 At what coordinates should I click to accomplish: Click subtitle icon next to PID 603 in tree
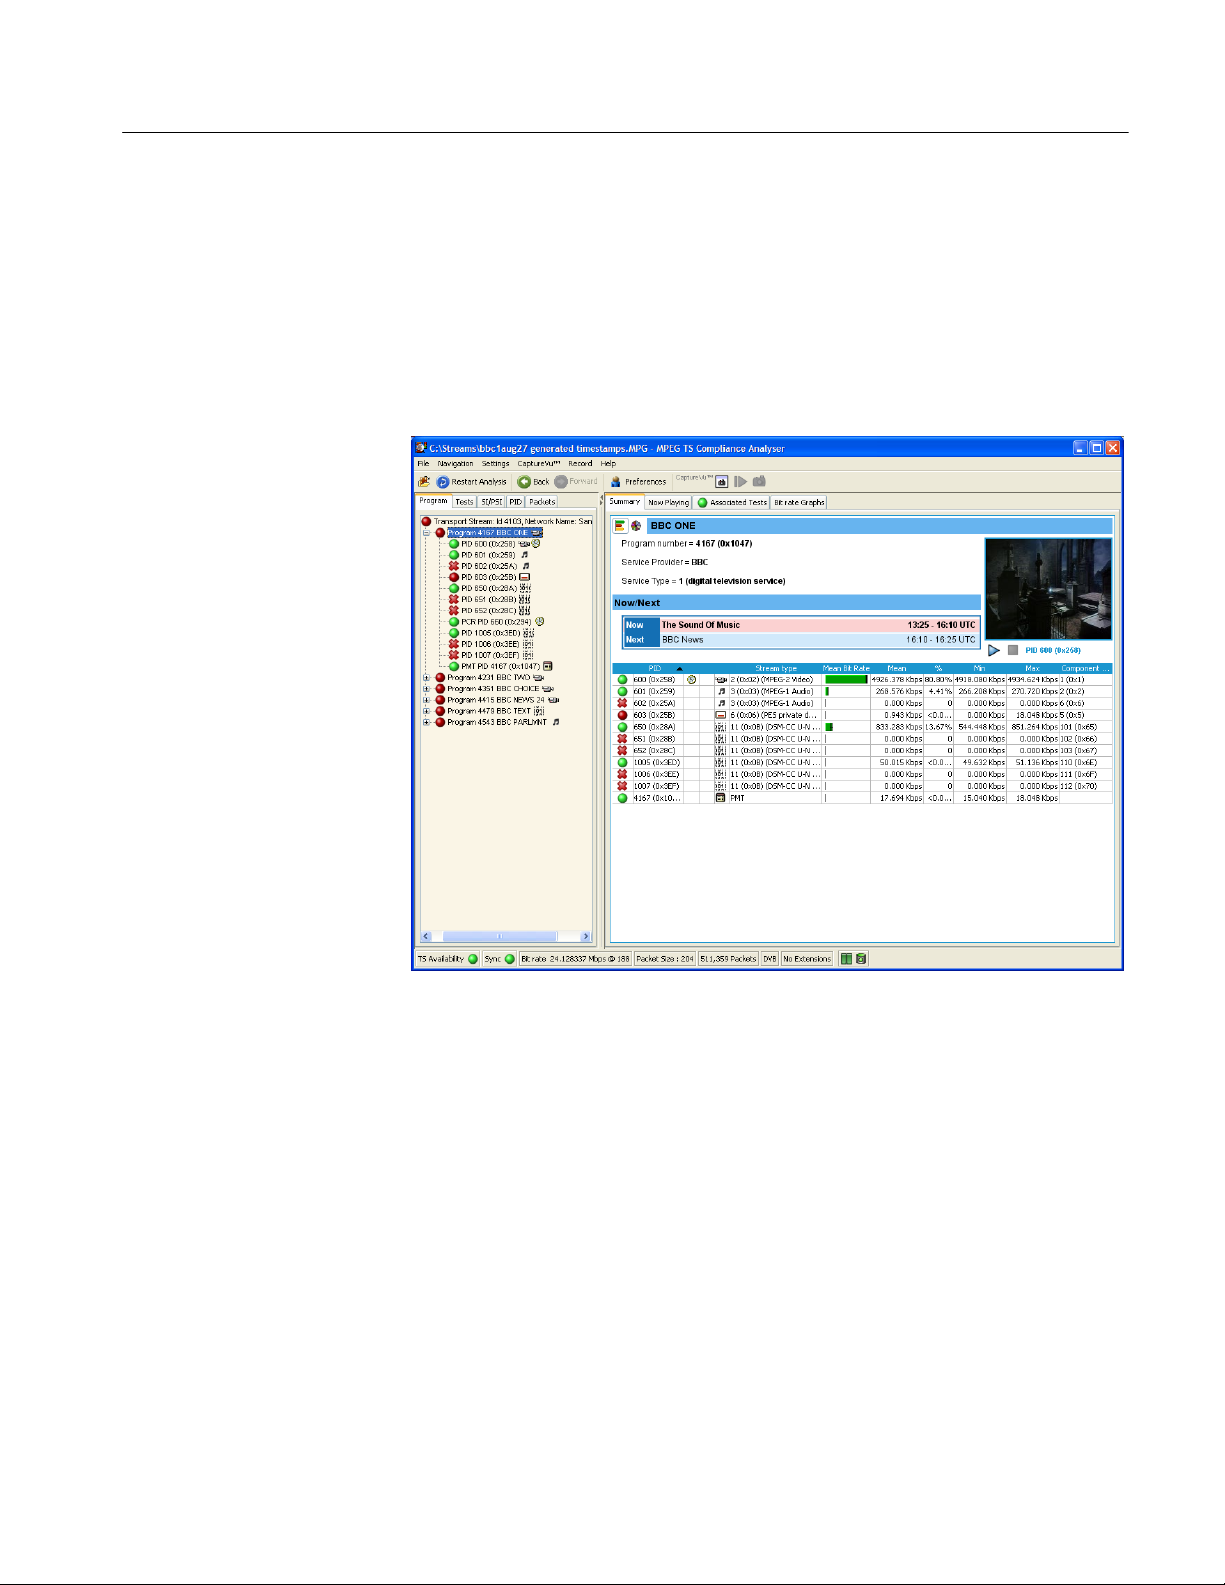[525, 577]
